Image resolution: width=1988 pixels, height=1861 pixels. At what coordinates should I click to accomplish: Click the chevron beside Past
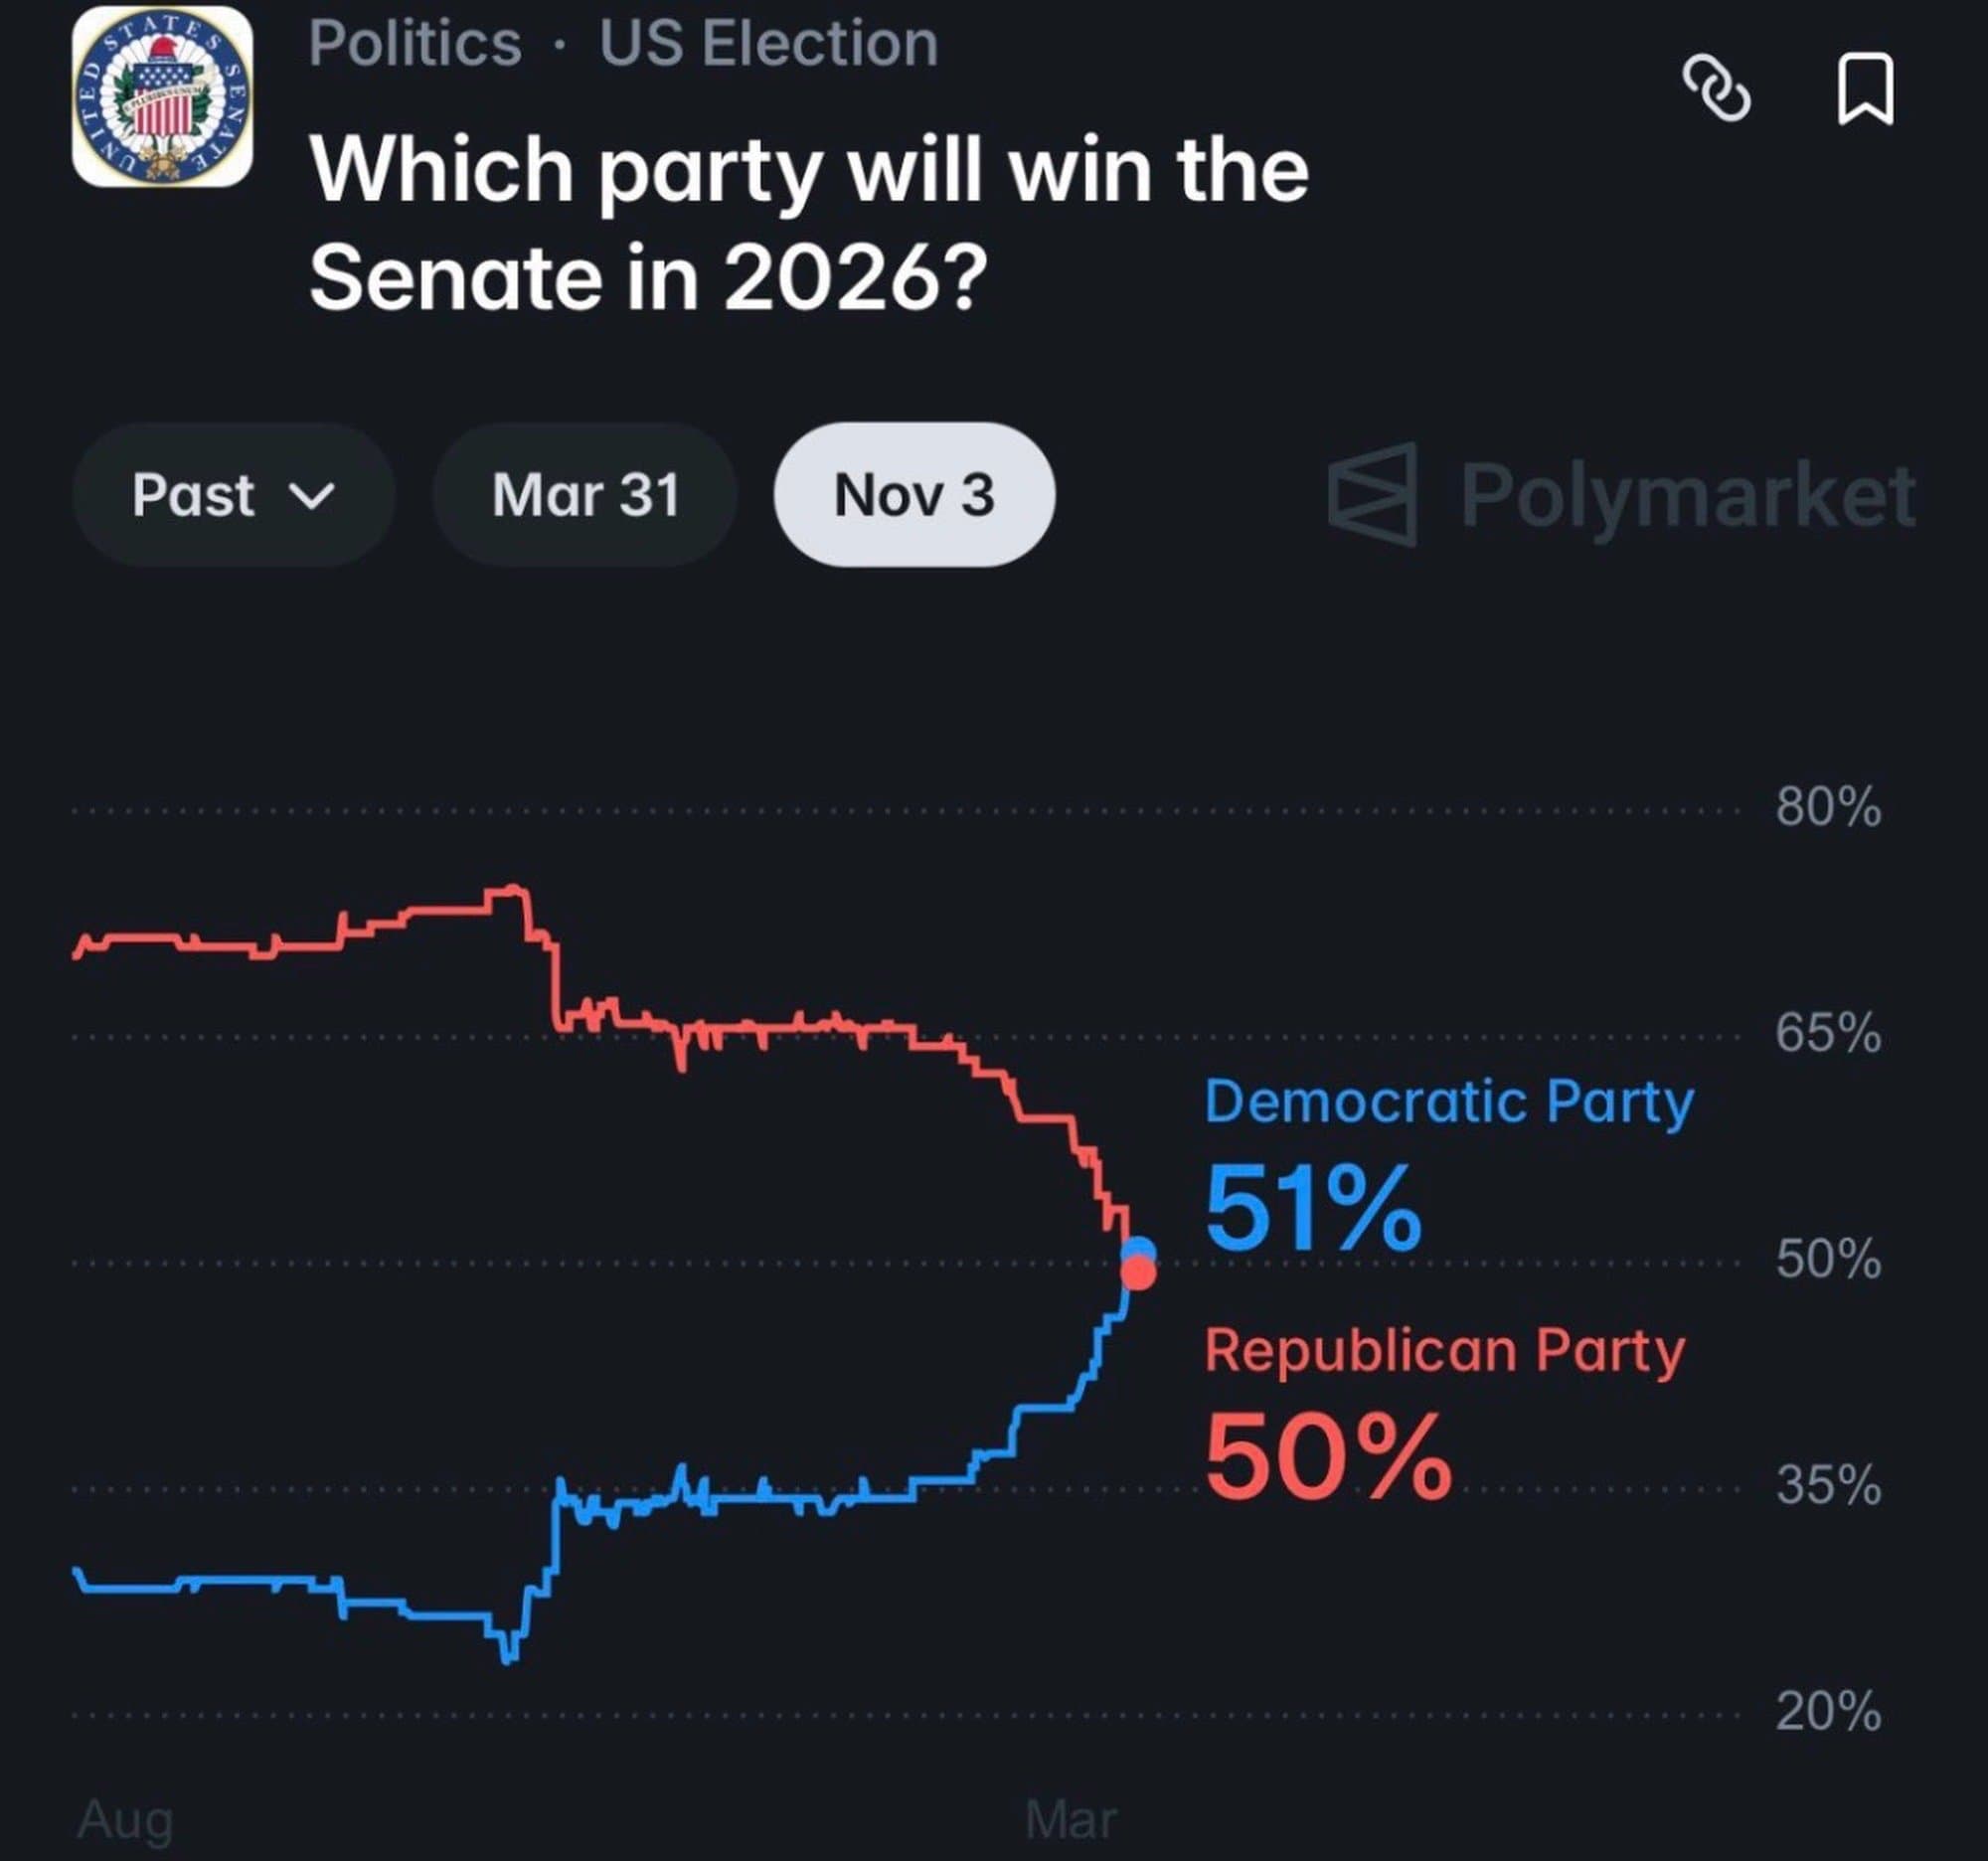pos(311,496)
